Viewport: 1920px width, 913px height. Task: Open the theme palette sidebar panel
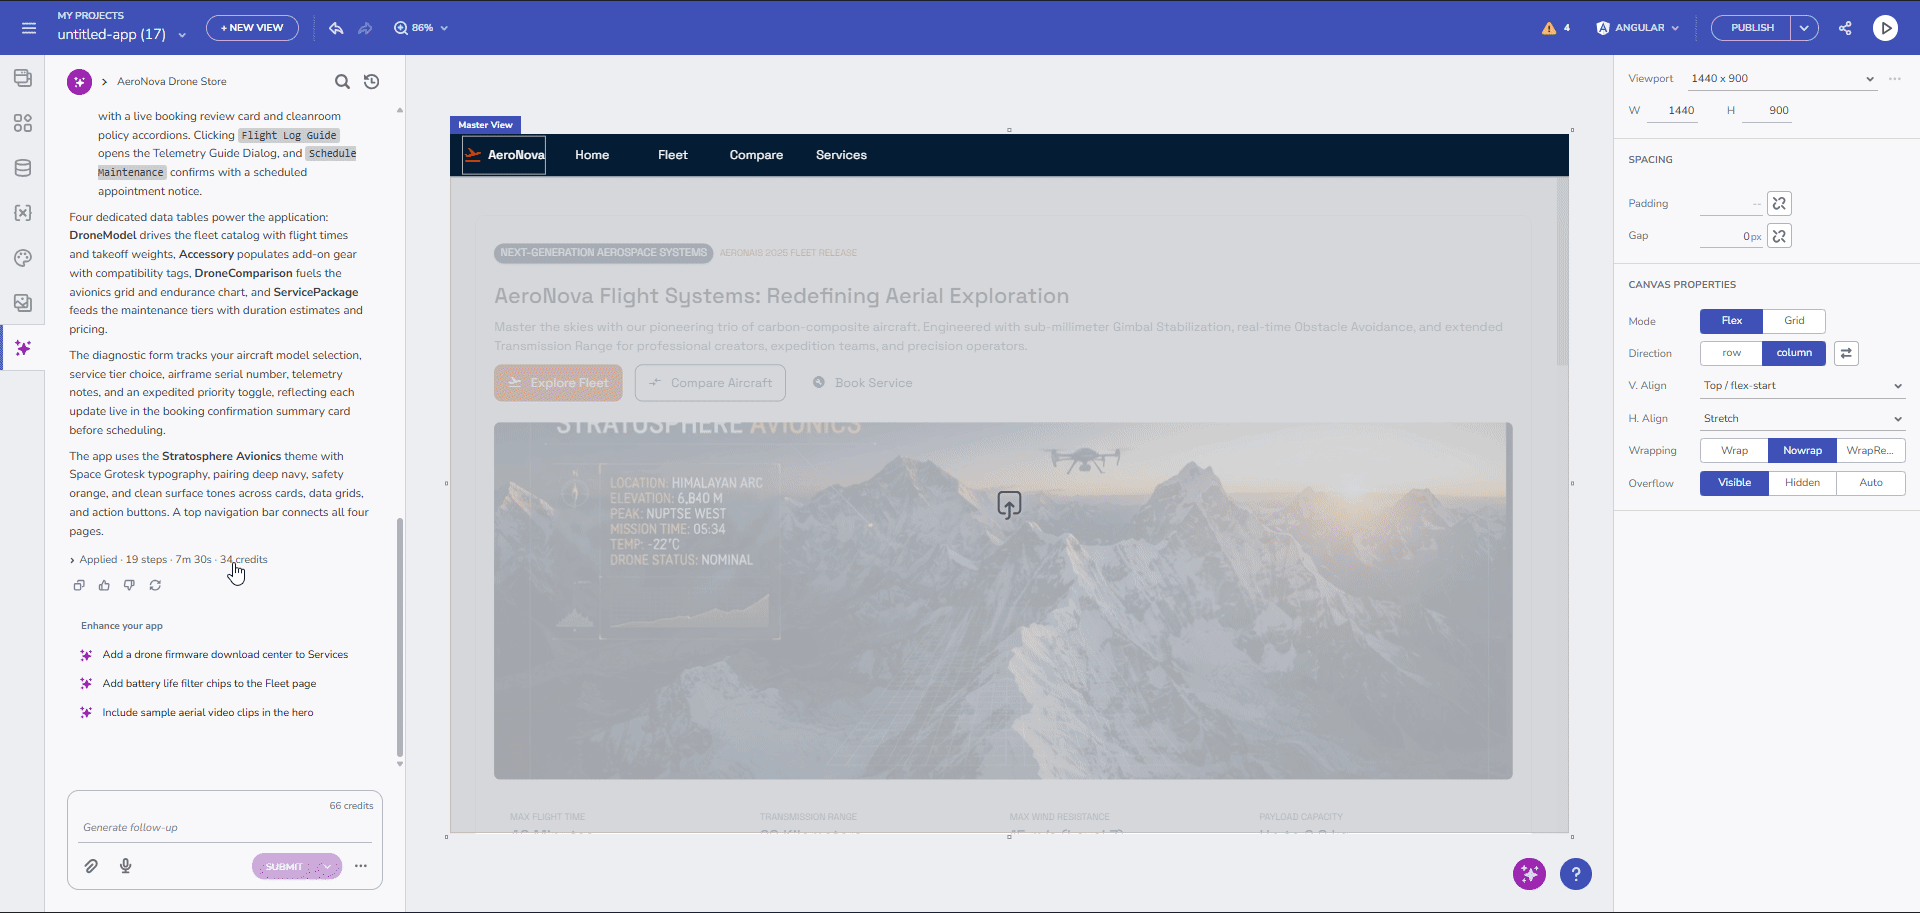(23, 258)
